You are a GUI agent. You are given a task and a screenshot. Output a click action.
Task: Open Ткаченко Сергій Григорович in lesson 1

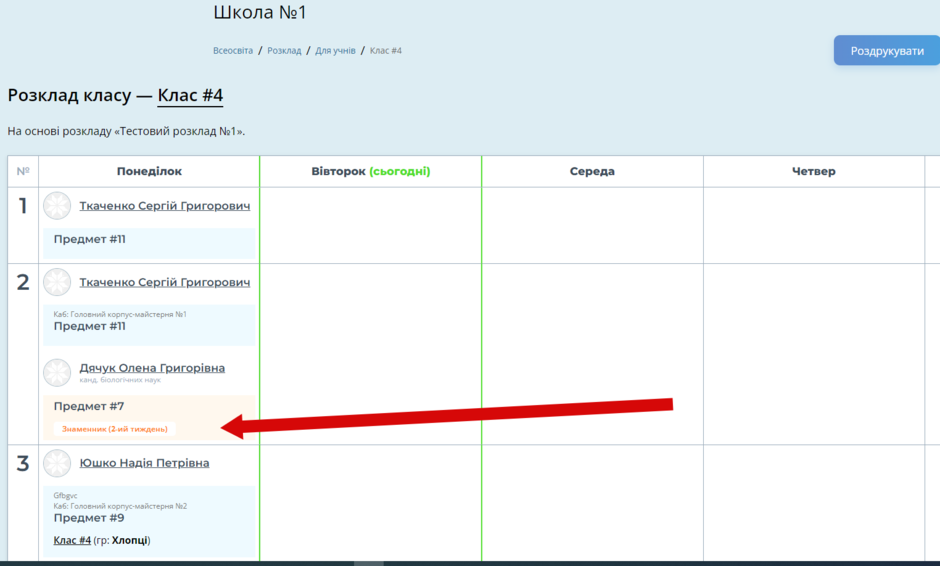click(165, 206)
